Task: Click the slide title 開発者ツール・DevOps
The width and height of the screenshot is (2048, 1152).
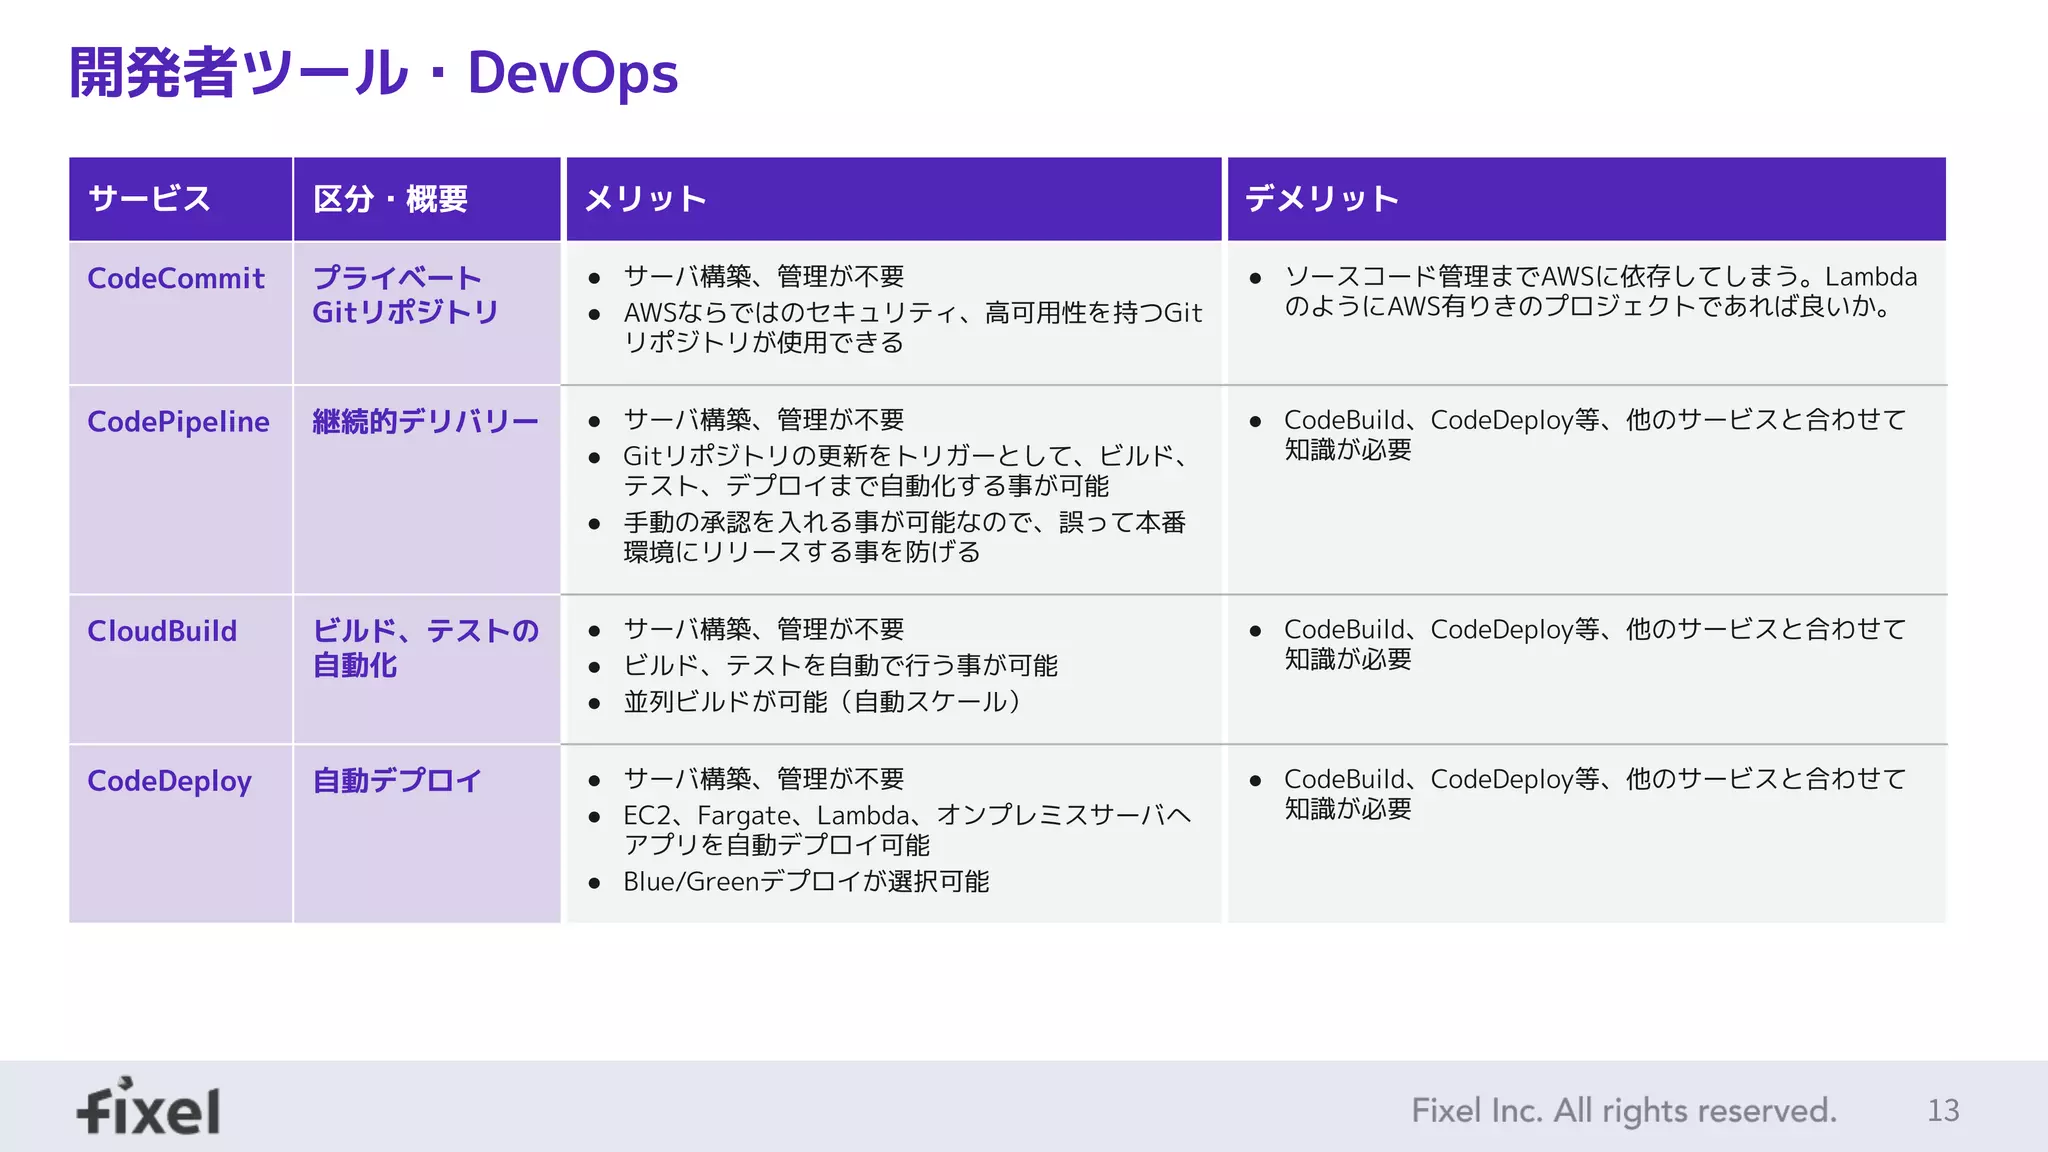Action: tap(373, 73)
